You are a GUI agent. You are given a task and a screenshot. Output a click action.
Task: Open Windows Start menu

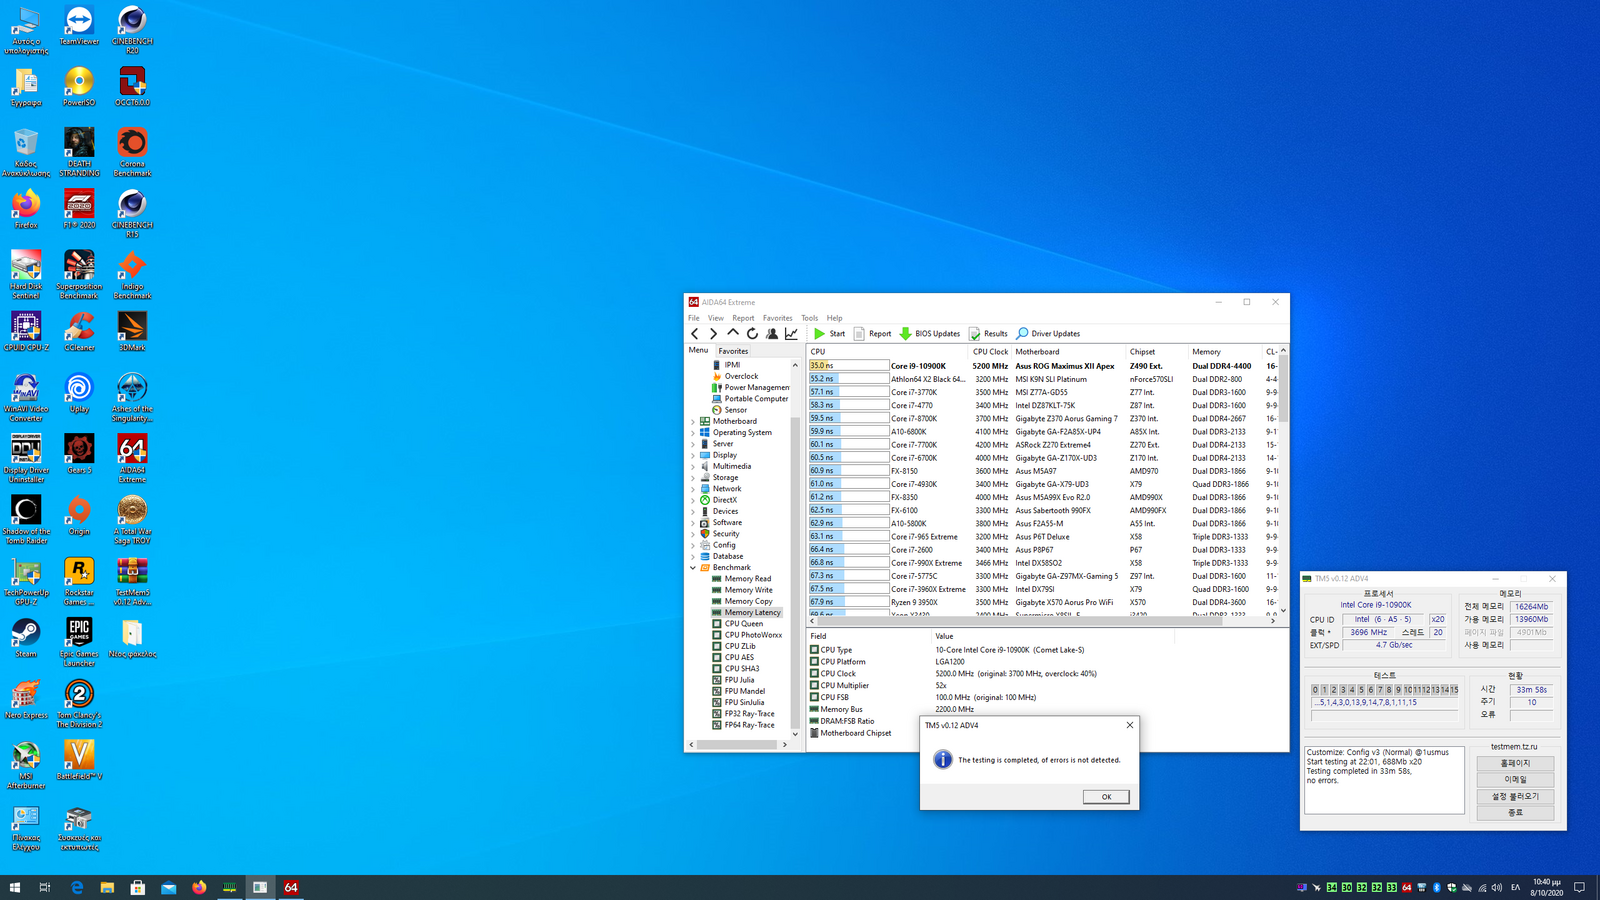[14, 887]
